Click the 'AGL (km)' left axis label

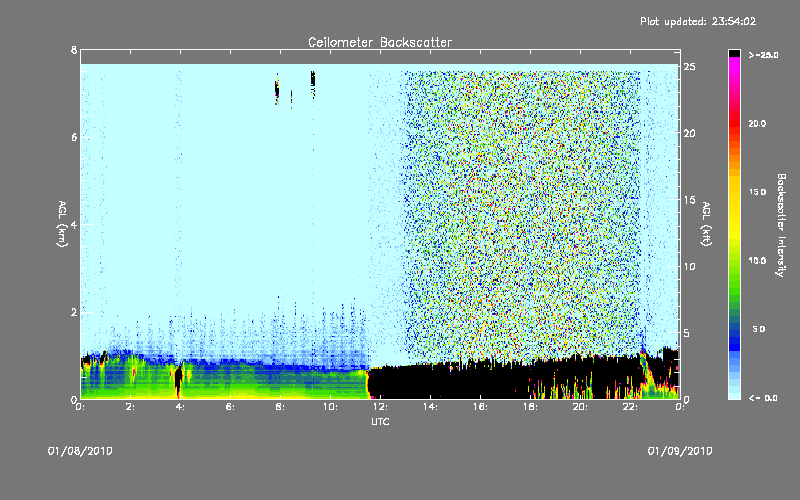tap(62, 224)
